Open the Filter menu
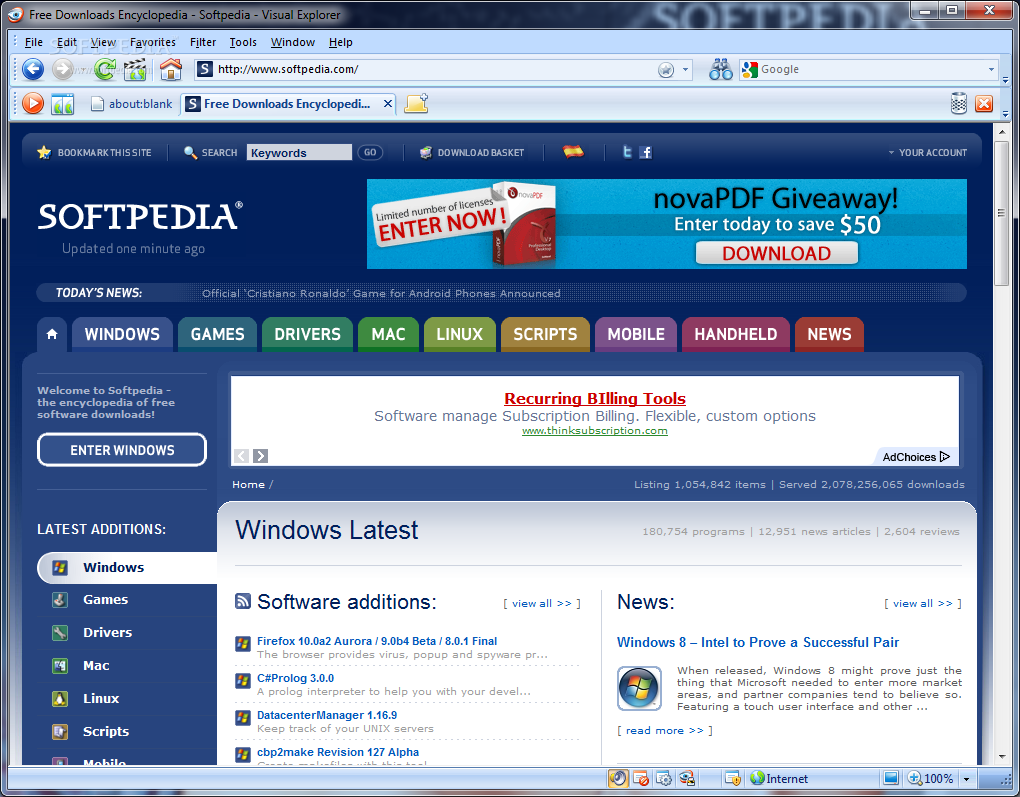Viewport: 1020px width, 797px height. coord(203,42)
